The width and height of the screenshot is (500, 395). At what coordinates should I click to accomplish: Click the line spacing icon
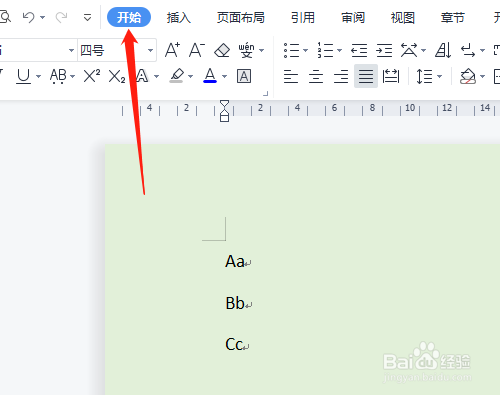(424, 76)
